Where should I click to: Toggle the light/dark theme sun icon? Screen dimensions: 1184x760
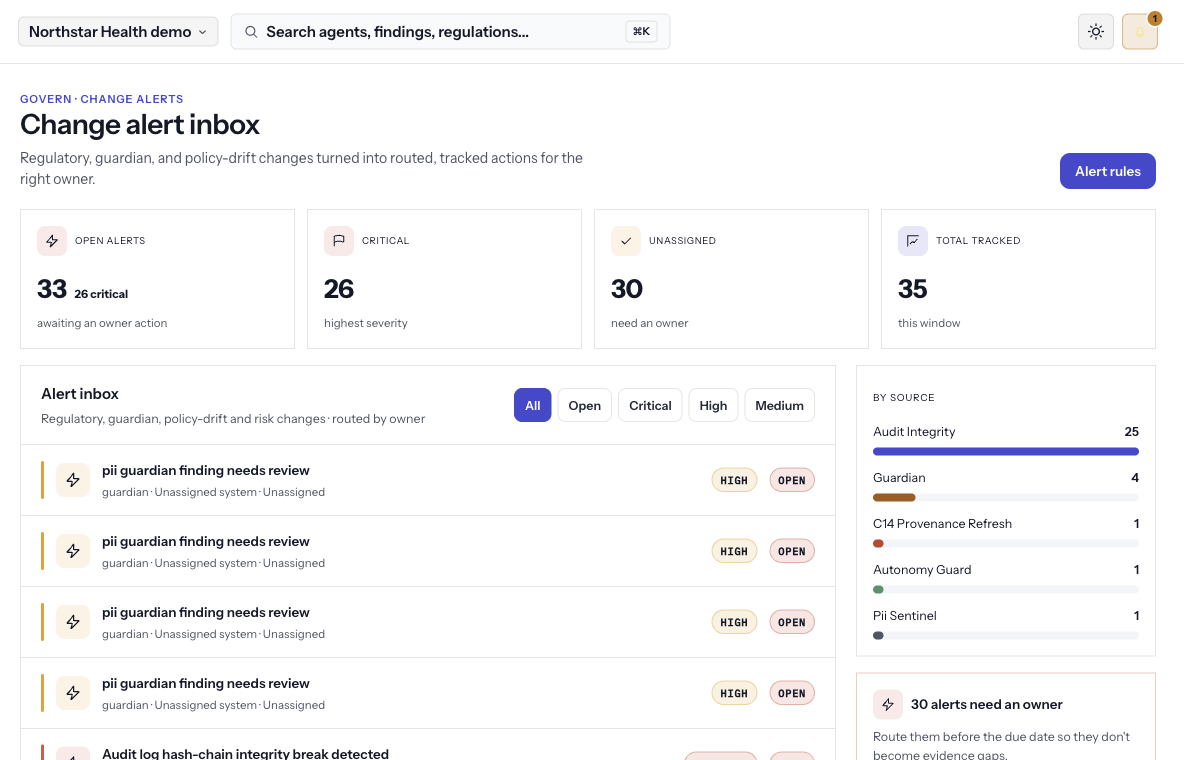pos(1096,32)
